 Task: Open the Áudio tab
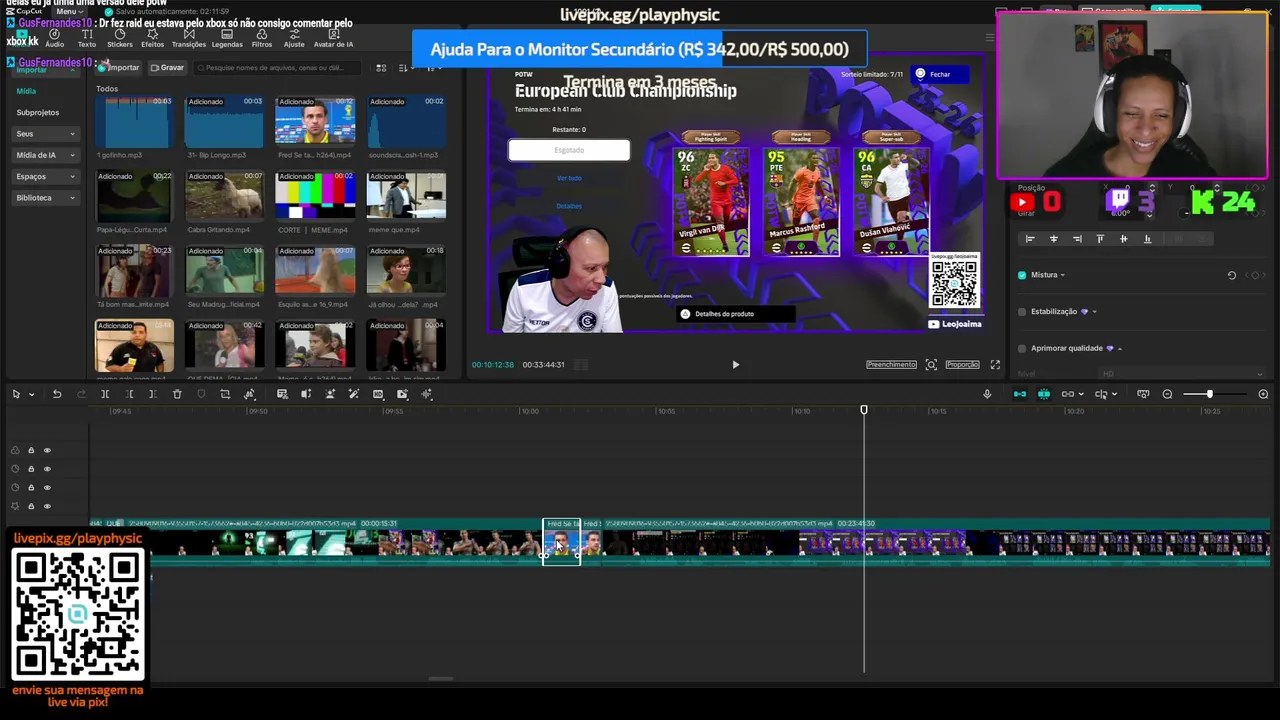coord(54,39)
